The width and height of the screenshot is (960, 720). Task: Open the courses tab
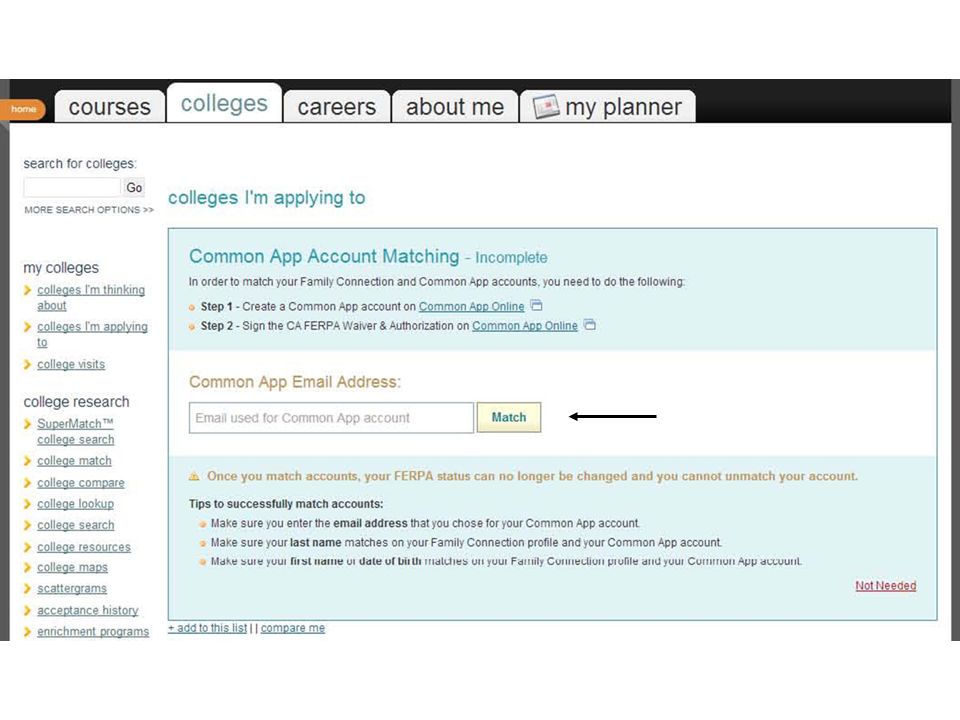[110, 107]
